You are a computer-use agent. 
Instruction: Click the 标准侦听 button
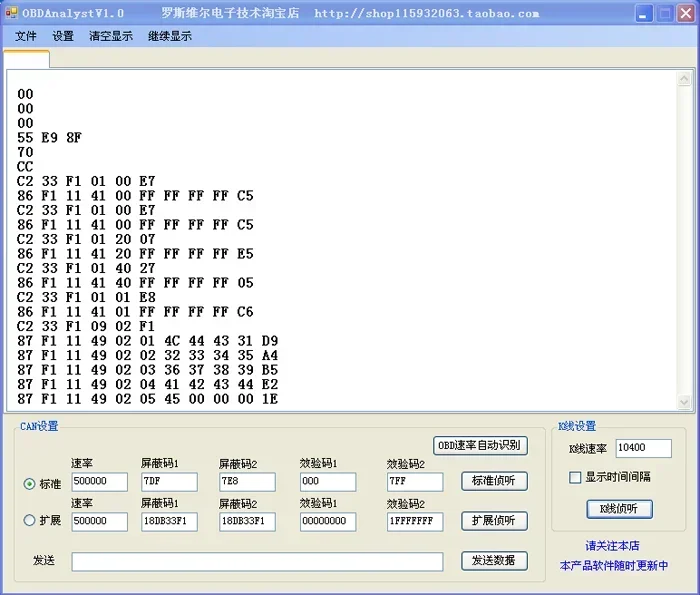click(494, 481)
